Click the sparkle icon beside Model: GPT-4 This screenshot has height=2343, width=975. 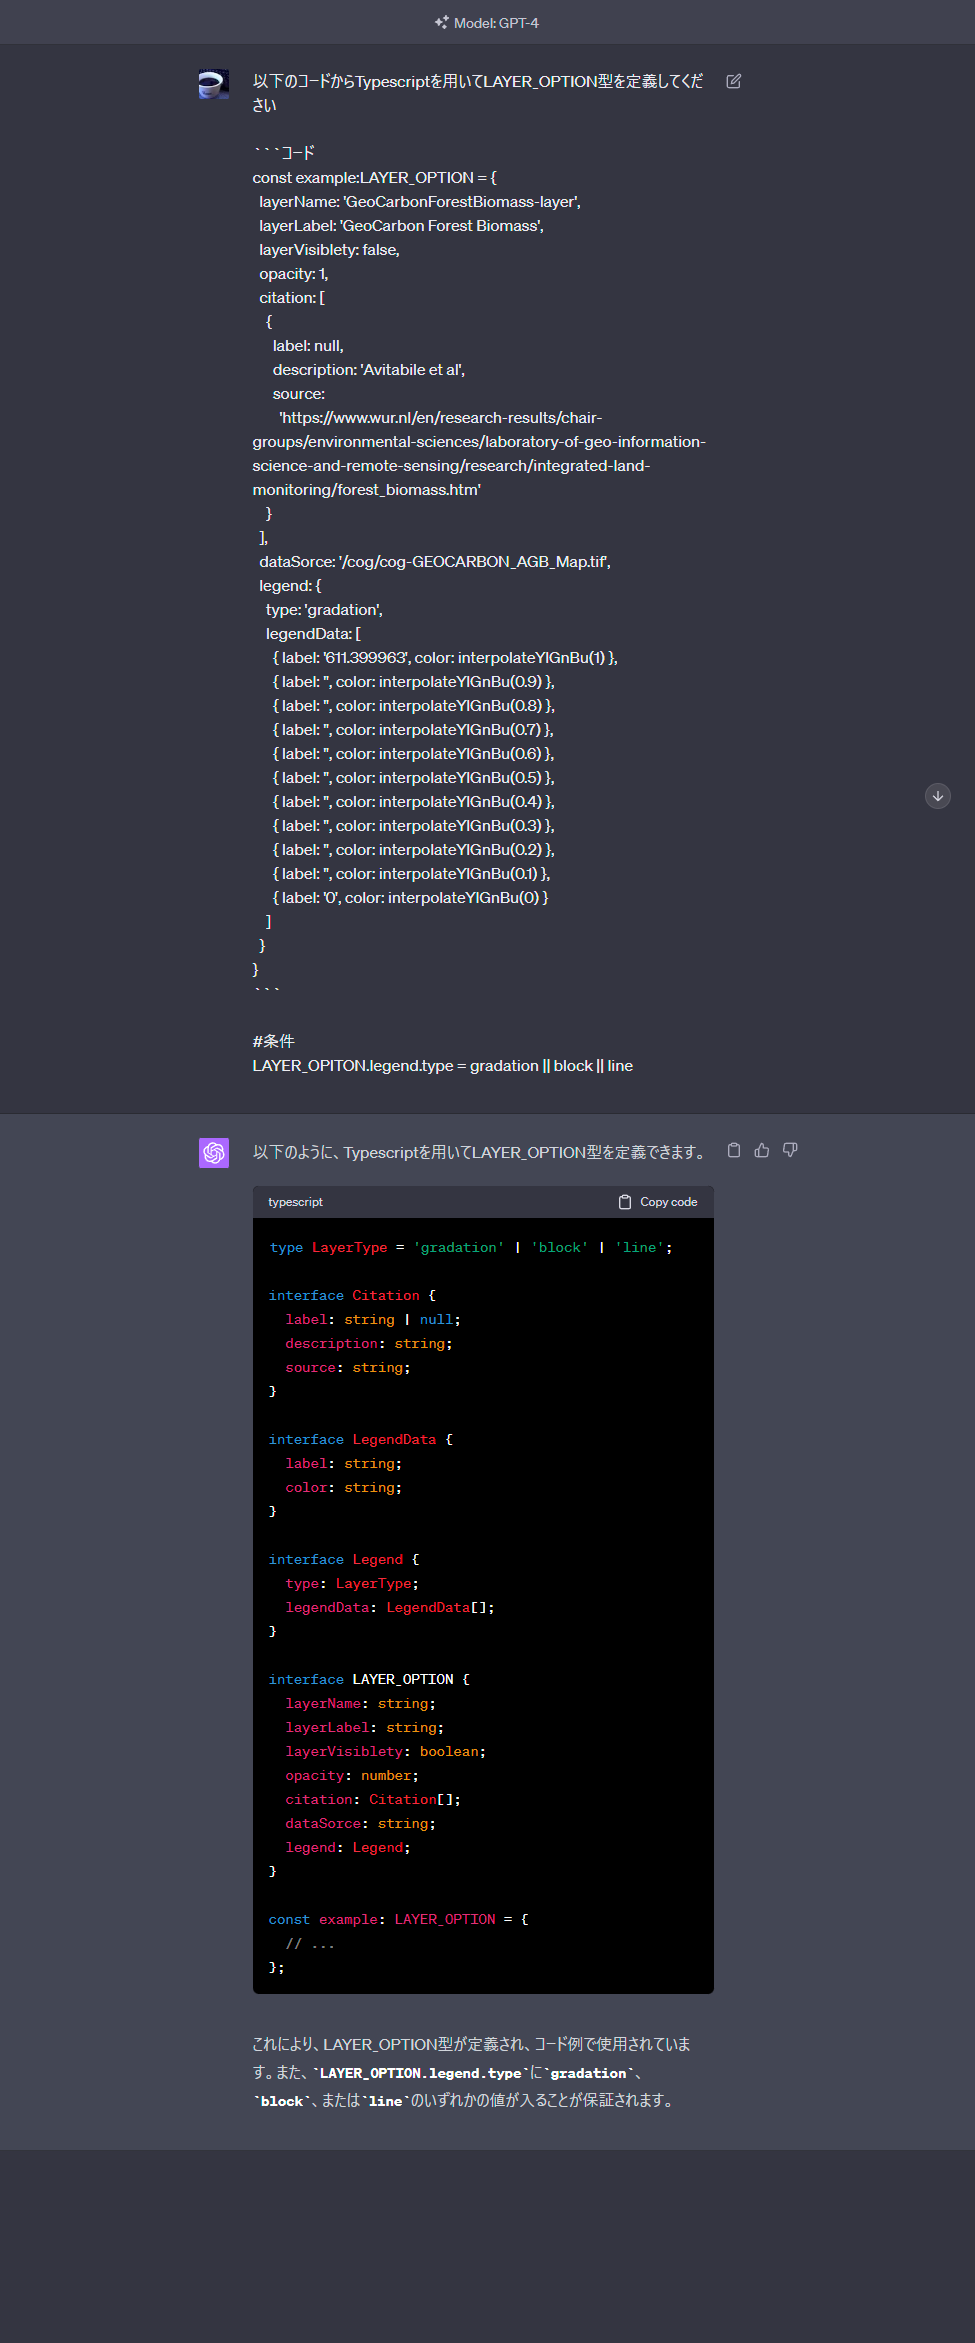pos(441,22)
